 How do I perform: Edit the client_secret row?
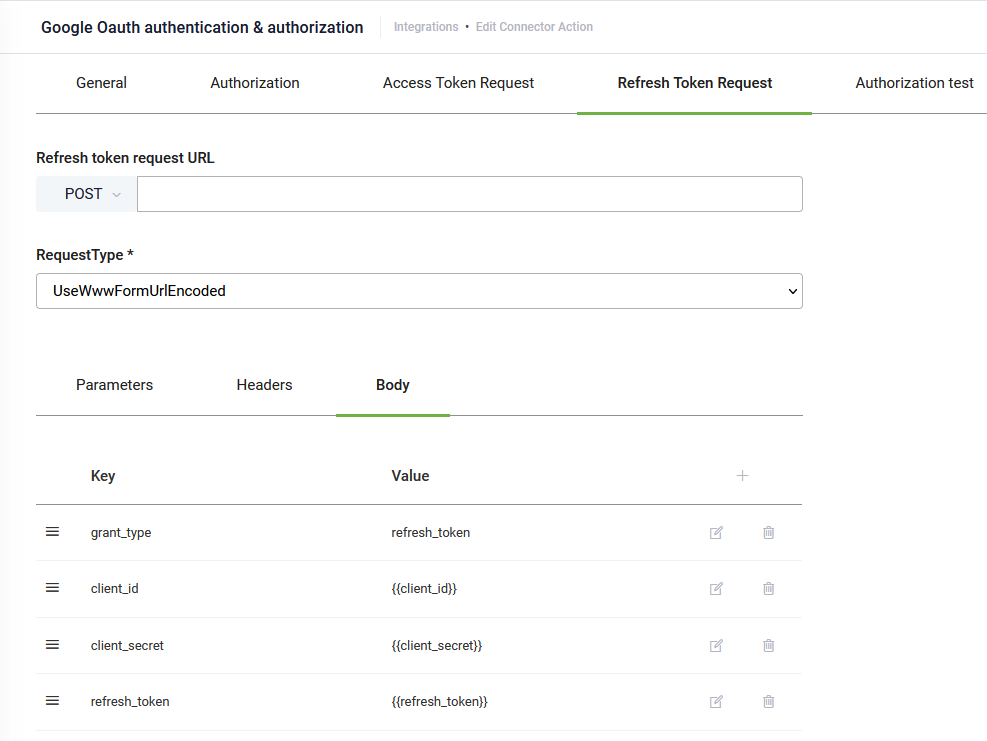[x=716, y=645]
